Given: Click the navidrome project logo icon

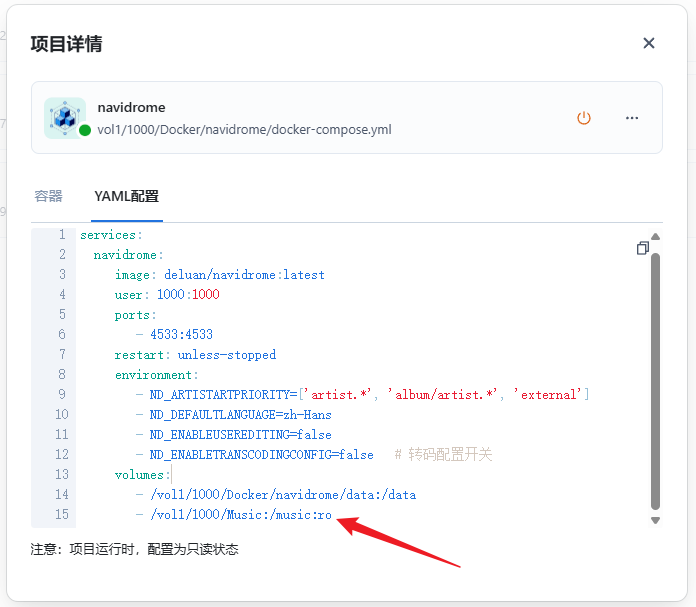Looking at the screenshot, I should click(x=65, y=117).
